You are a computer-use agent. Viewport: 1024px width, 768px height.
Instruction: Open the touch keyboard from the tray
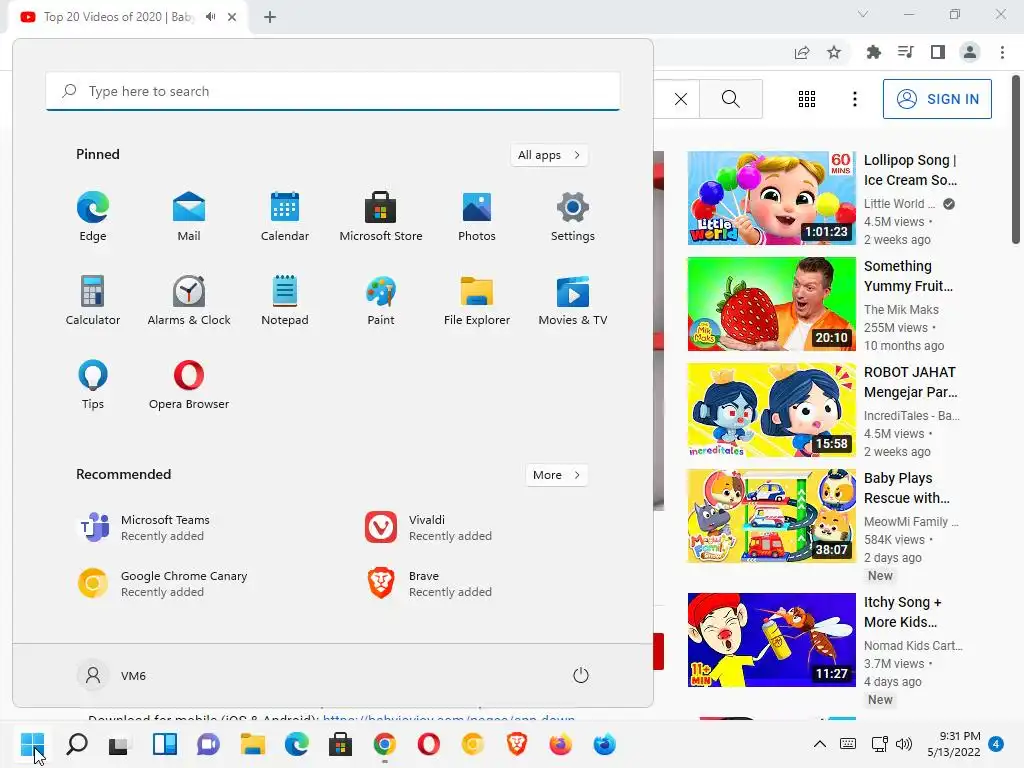click(x=848, y=744)
